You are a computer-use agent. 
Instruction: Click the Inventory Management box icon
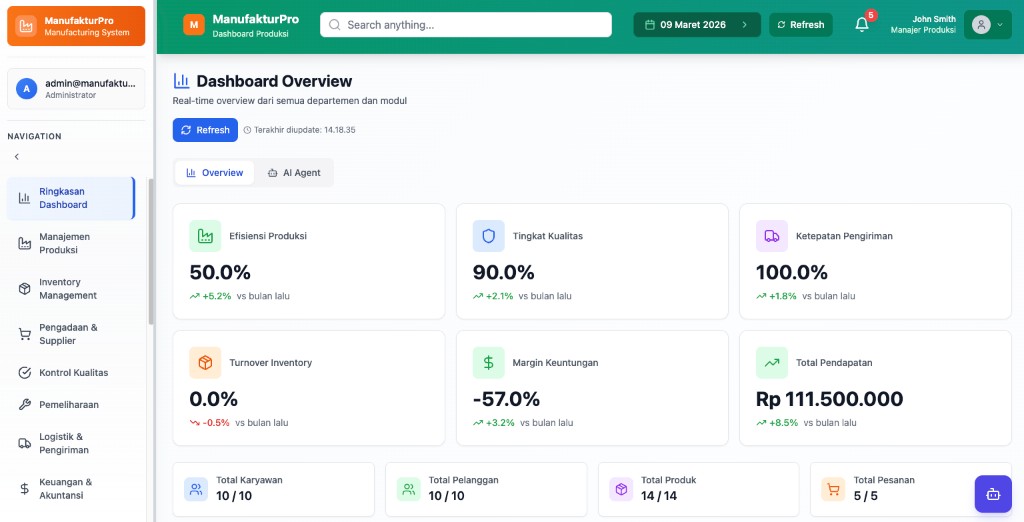(25, 289)
